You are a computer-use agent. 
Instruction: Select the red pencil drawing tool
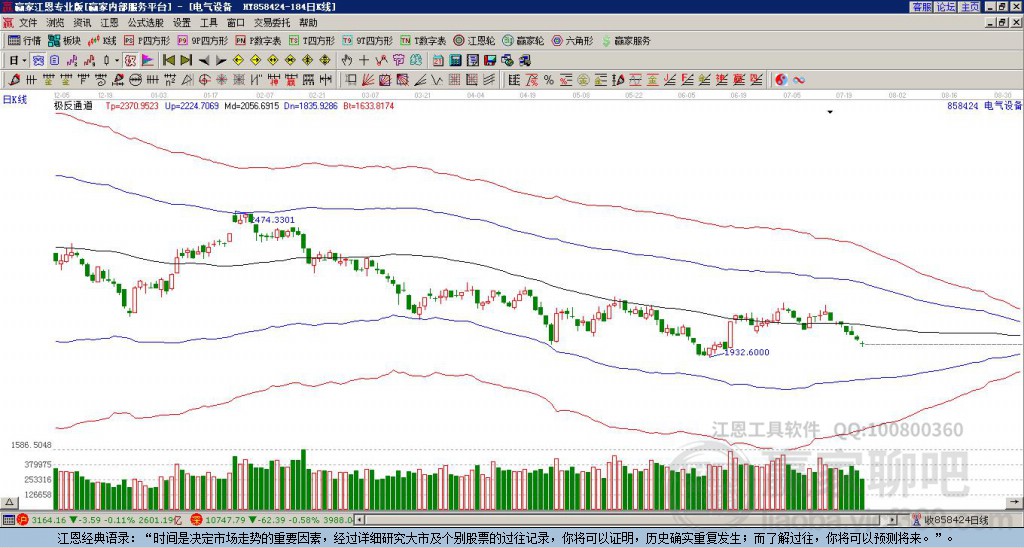(14, 80)
